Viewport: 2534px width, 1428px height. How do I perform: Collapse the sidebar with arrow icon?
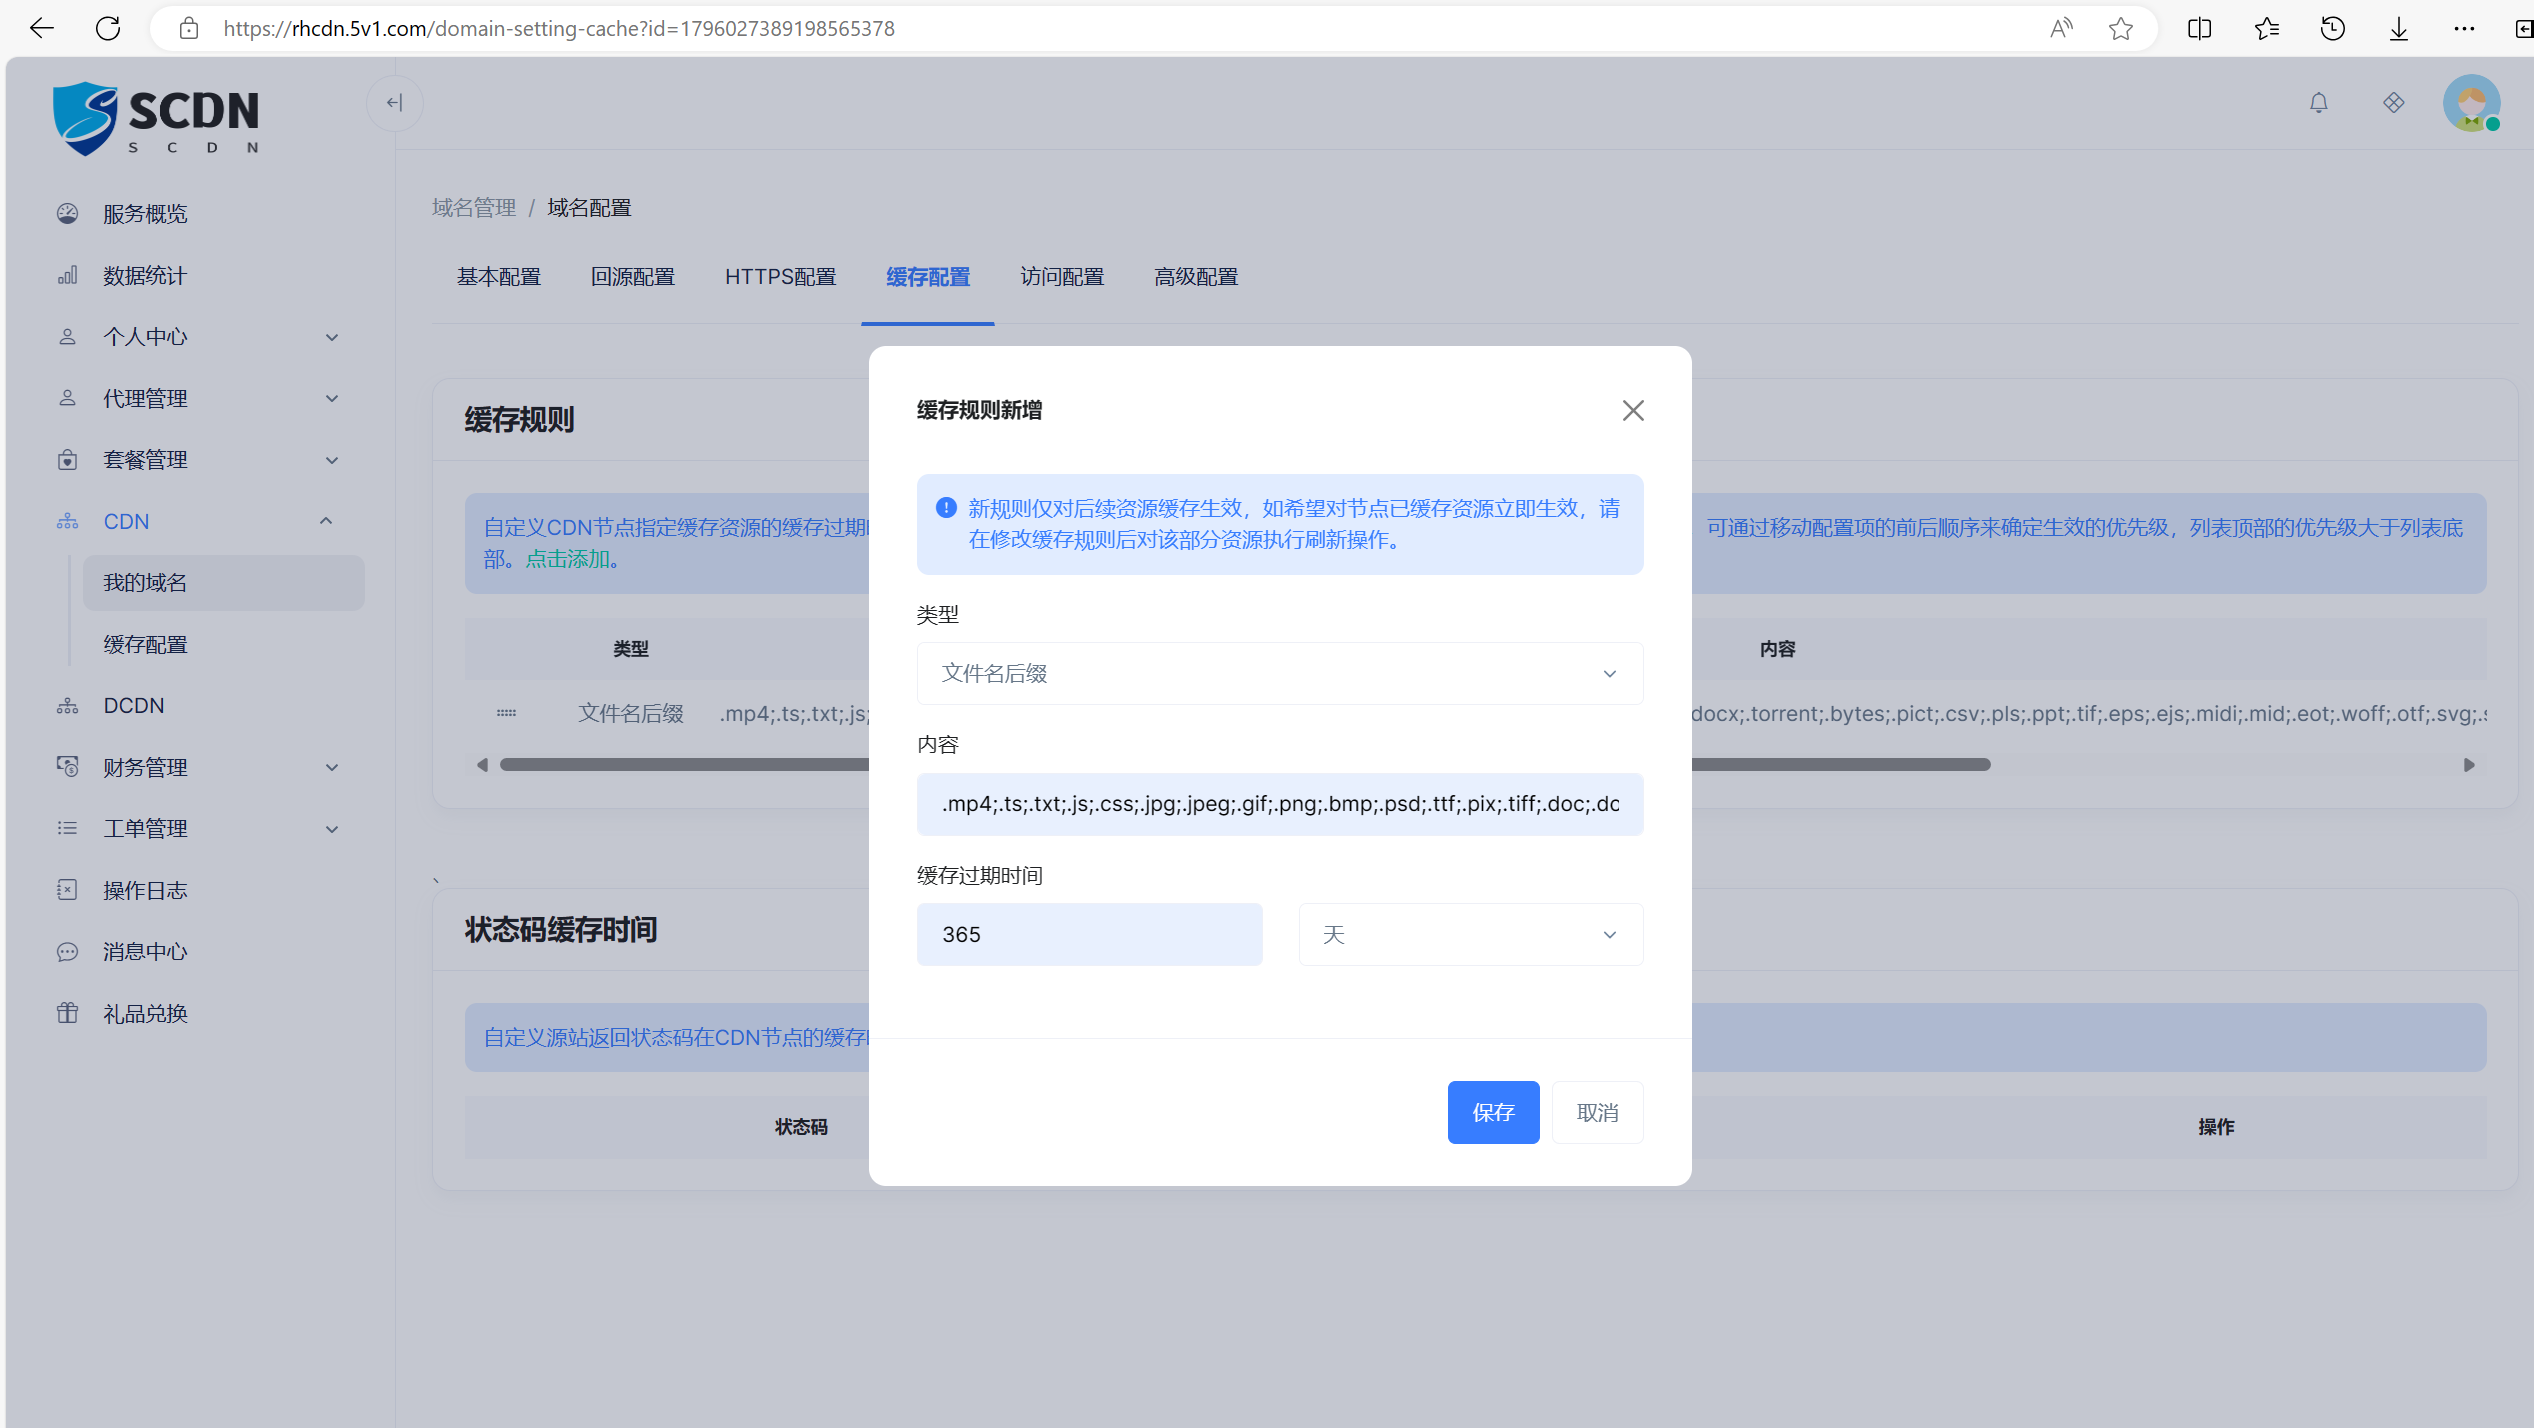coord(395,103)
